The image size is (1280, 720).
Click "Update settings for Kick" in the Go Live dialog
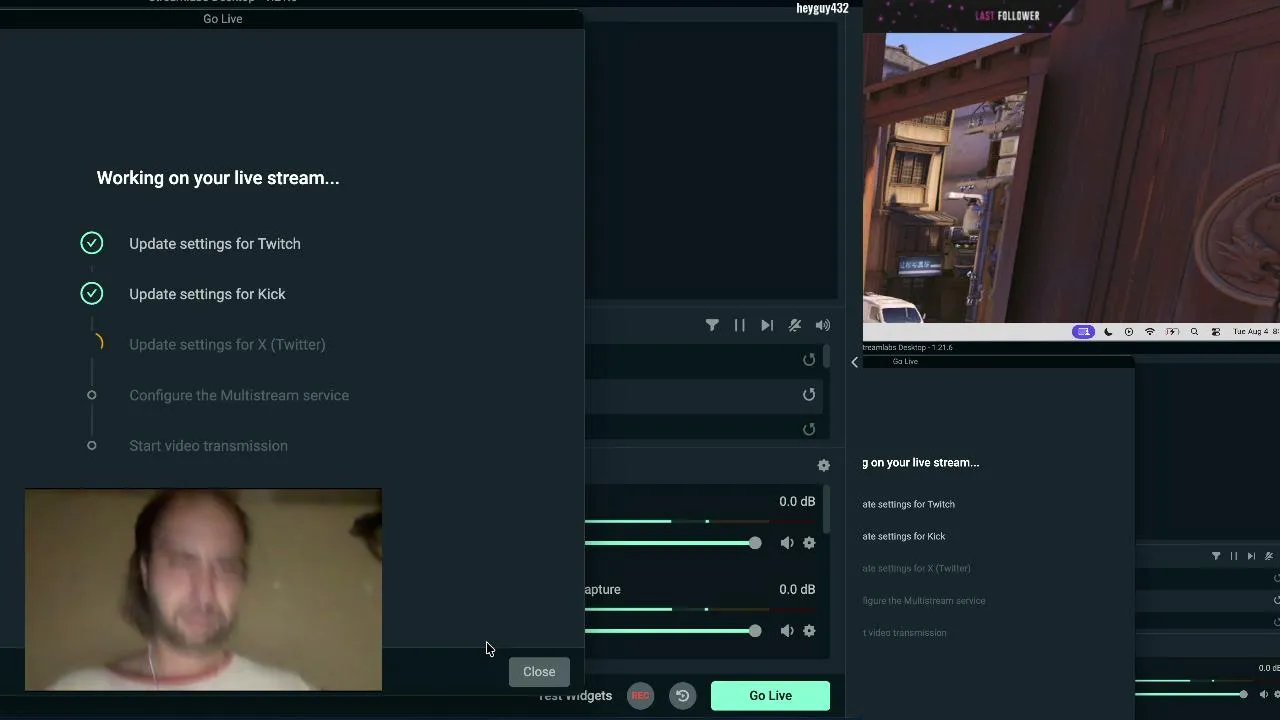point(207,294)
